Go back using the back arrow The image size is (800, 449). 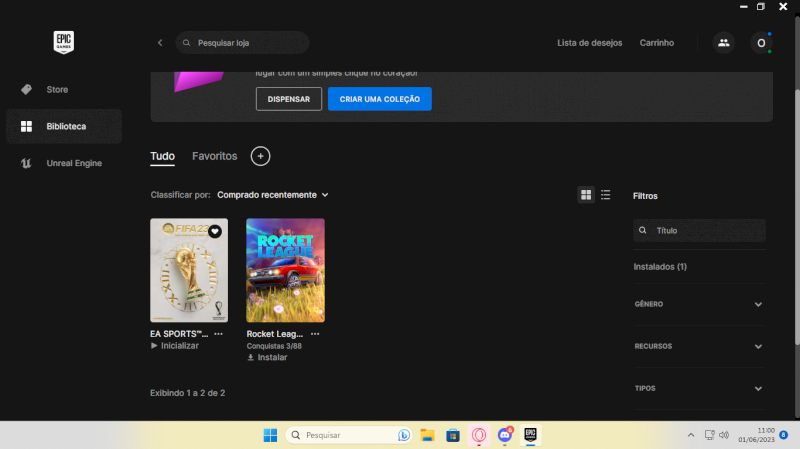coord(160,43)
